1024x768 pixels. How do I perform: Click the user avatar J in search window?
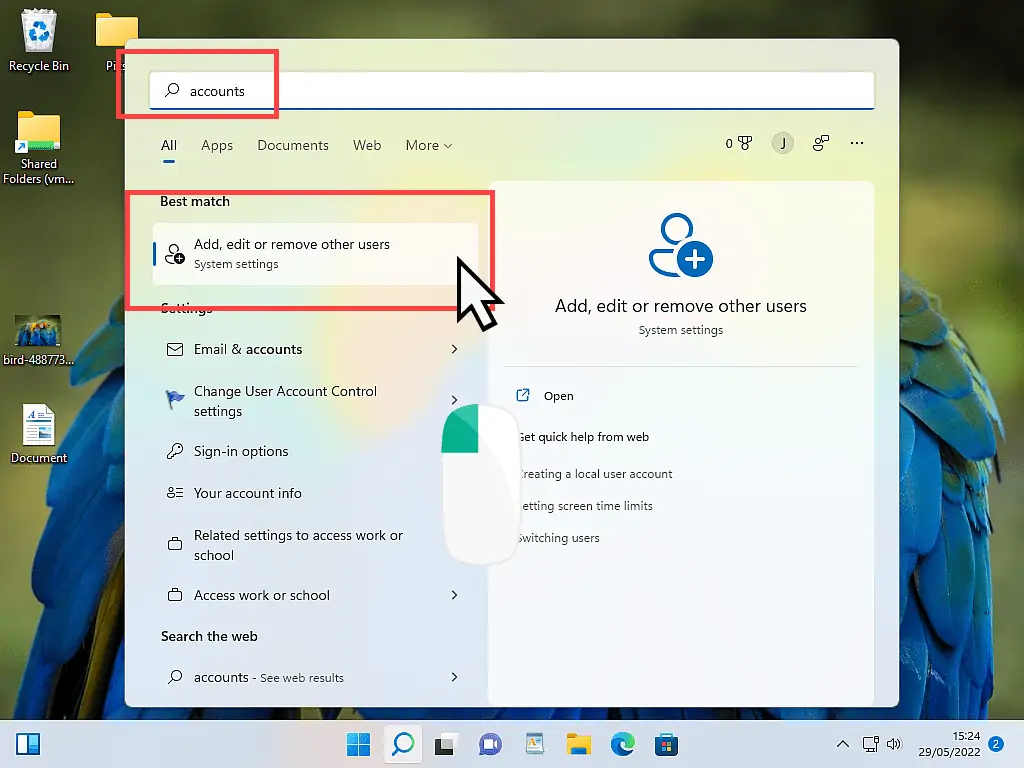tap(783, 143)
